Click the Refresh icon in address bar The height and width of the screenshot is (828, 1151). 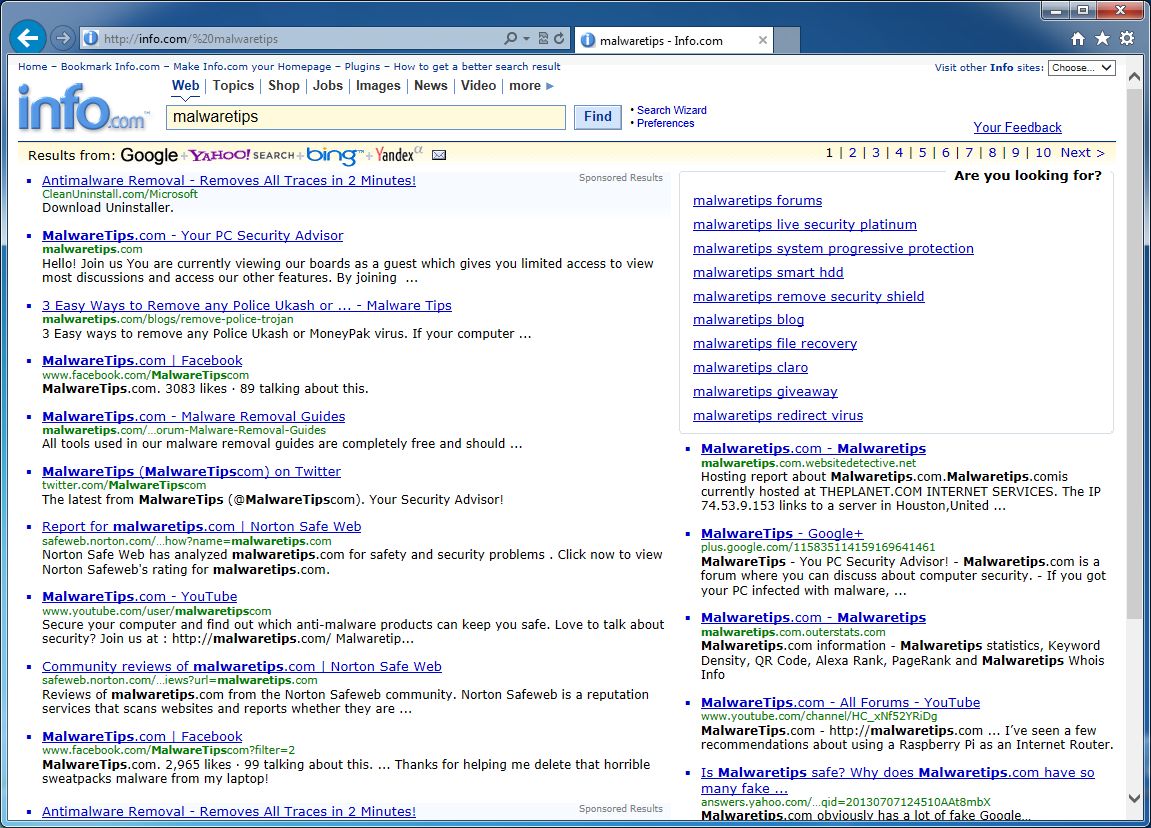[x=559, y=38]
